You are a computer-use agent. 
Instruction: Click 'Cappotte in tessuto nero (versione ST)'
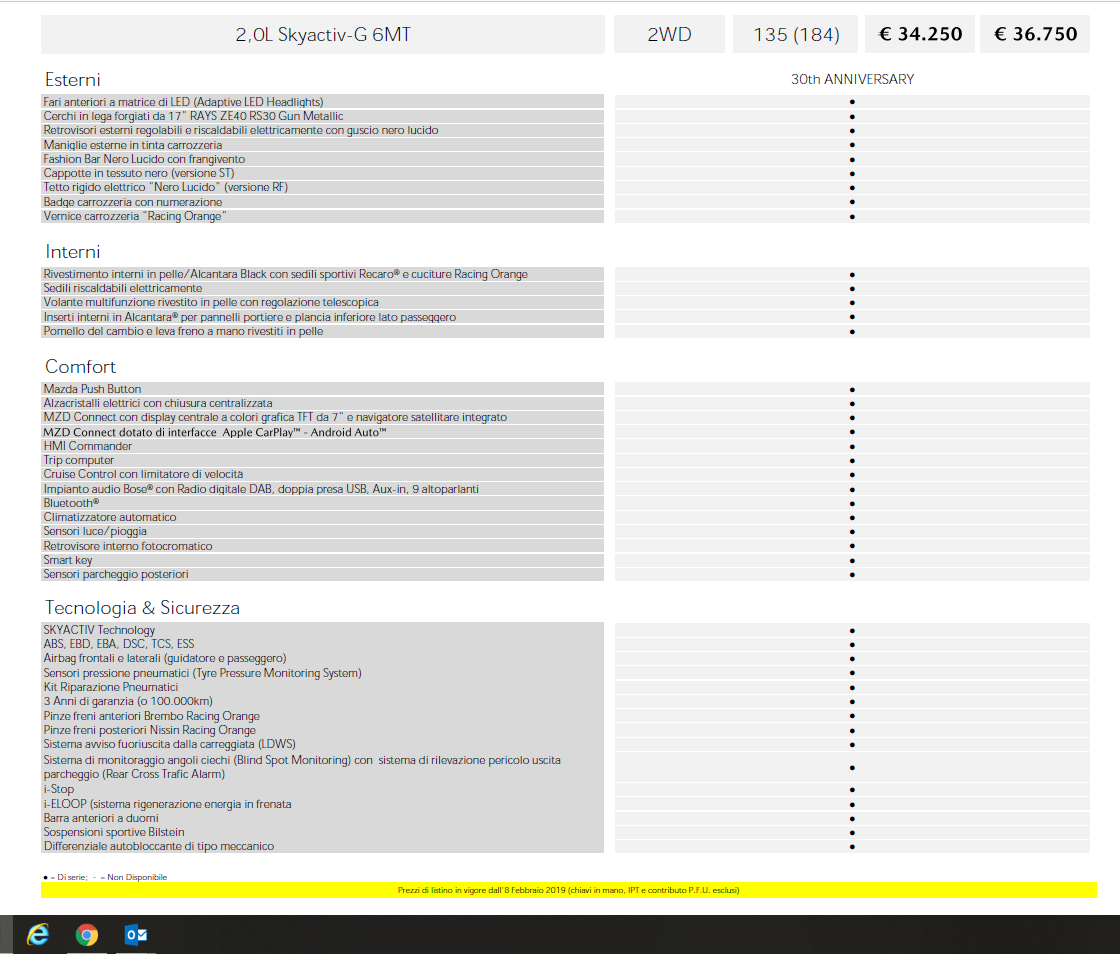[x=322, y=174]
